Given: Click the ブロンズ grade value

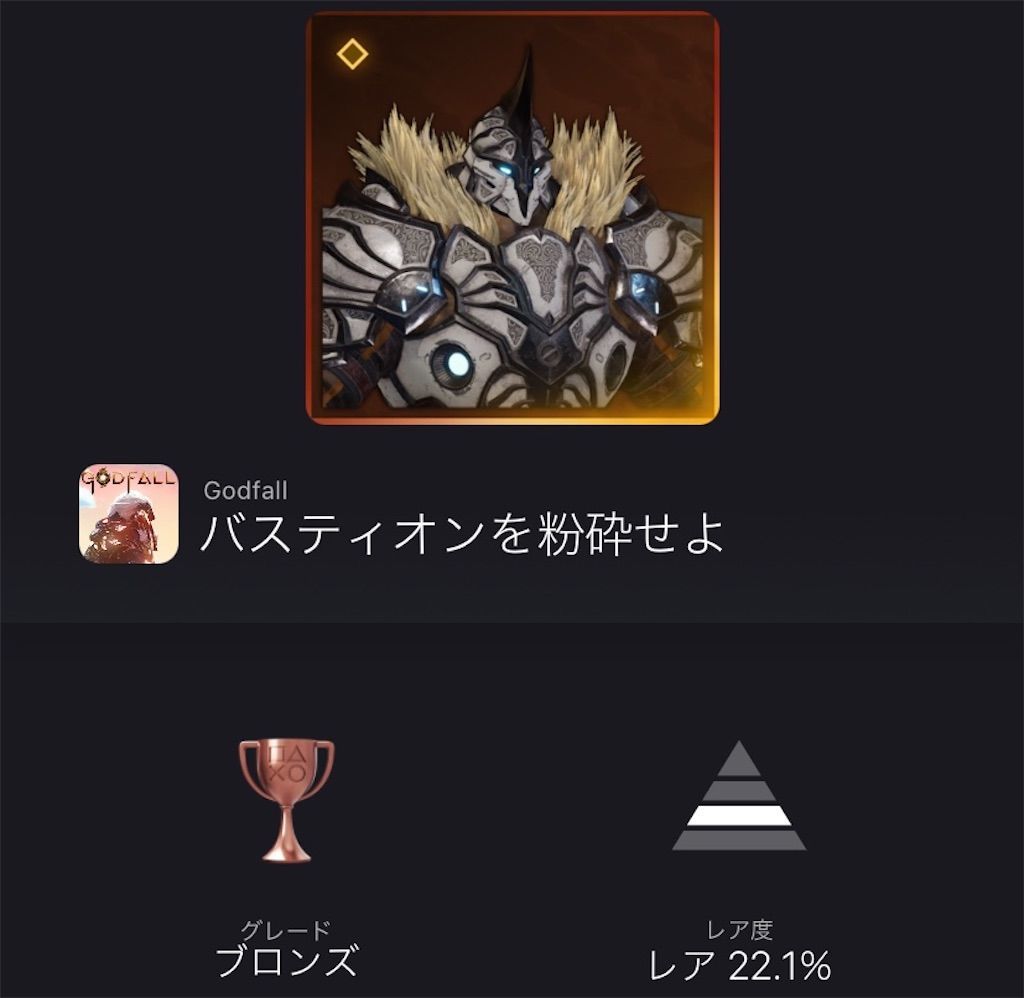Looking at the screenshot, I should click(286, 961).
